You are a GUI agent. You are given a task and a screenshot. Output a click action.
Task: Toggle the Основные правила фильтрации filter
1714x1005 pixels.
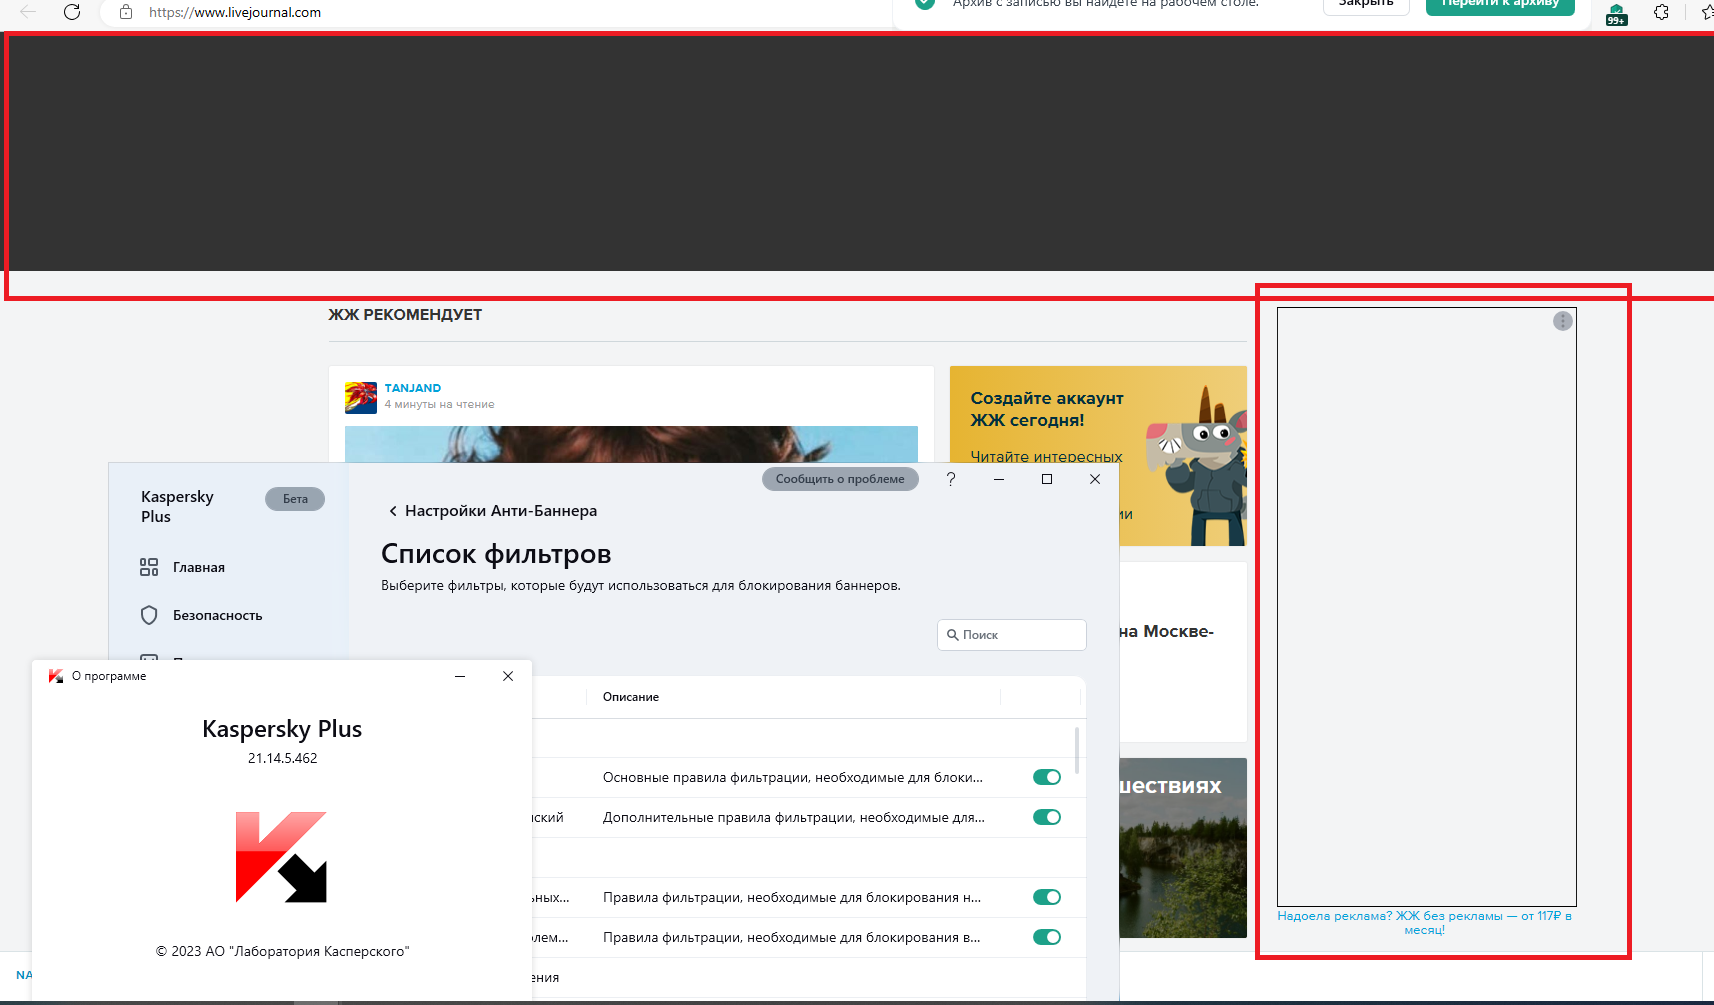[1047, 777]
